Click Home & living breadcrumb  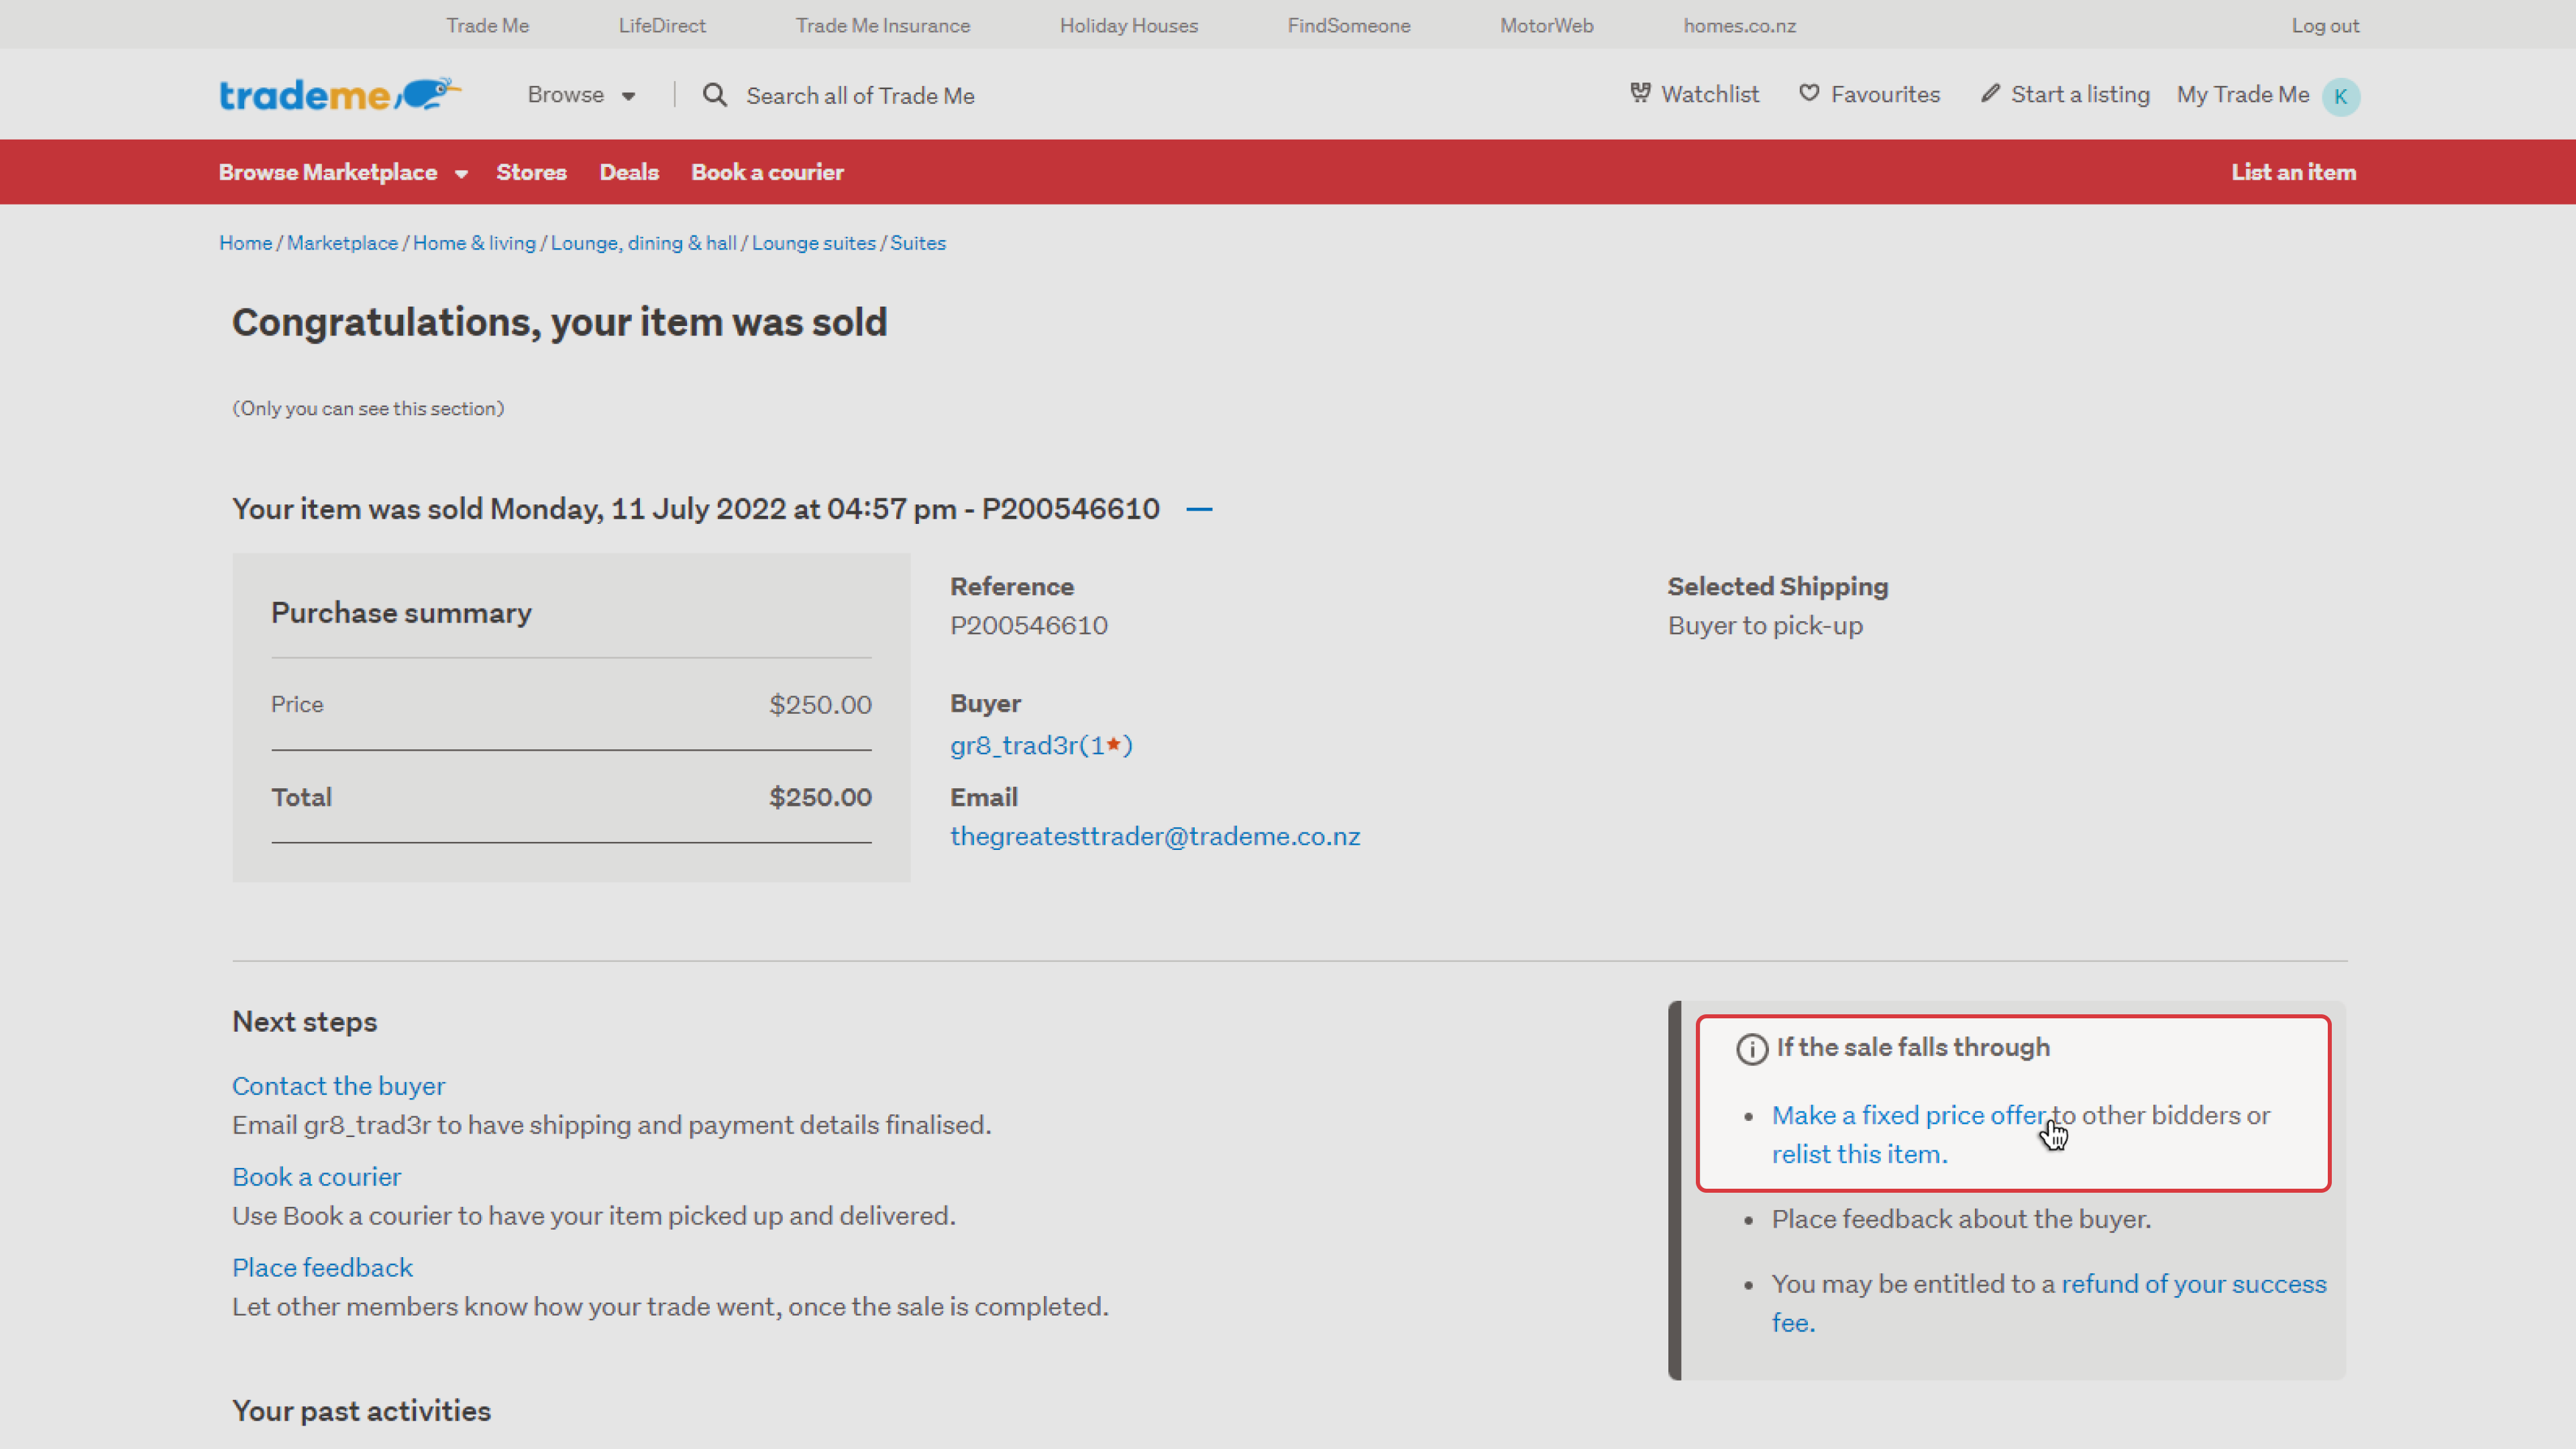click(x=474, y=243)
